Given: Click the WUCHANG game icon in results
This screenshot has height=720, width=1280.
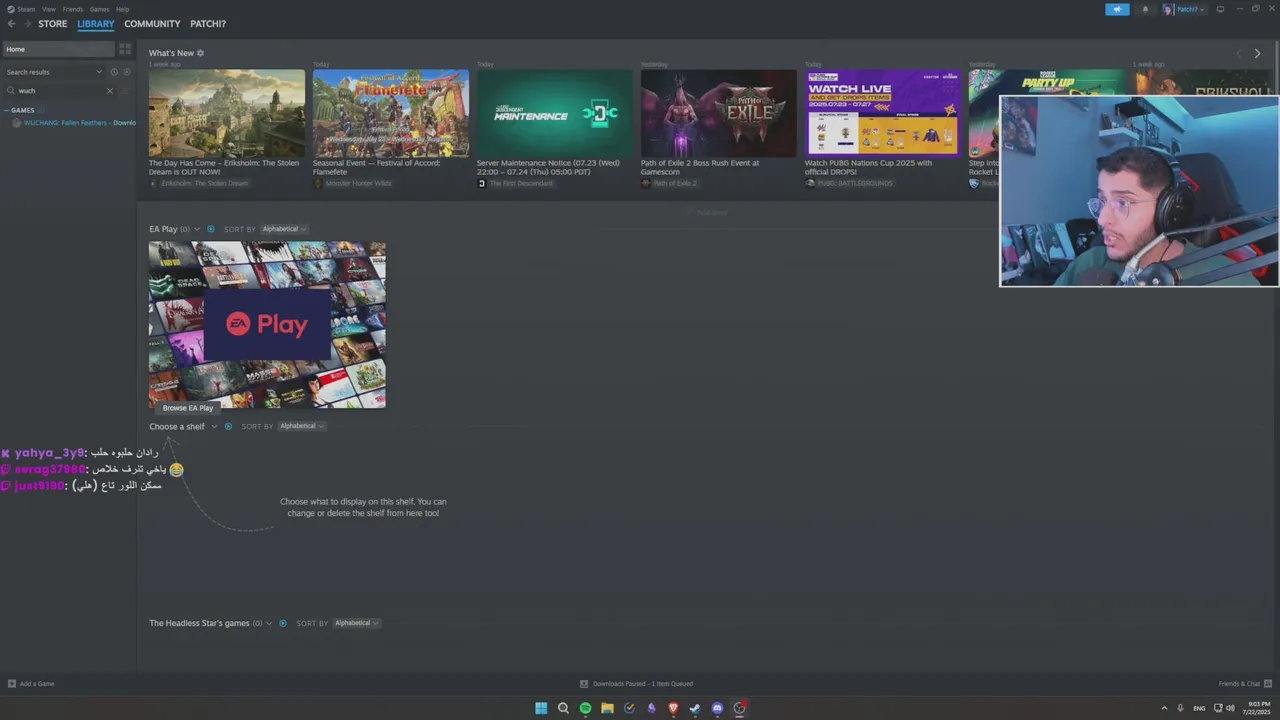Looking at the screenshot, I should point(17,123).
